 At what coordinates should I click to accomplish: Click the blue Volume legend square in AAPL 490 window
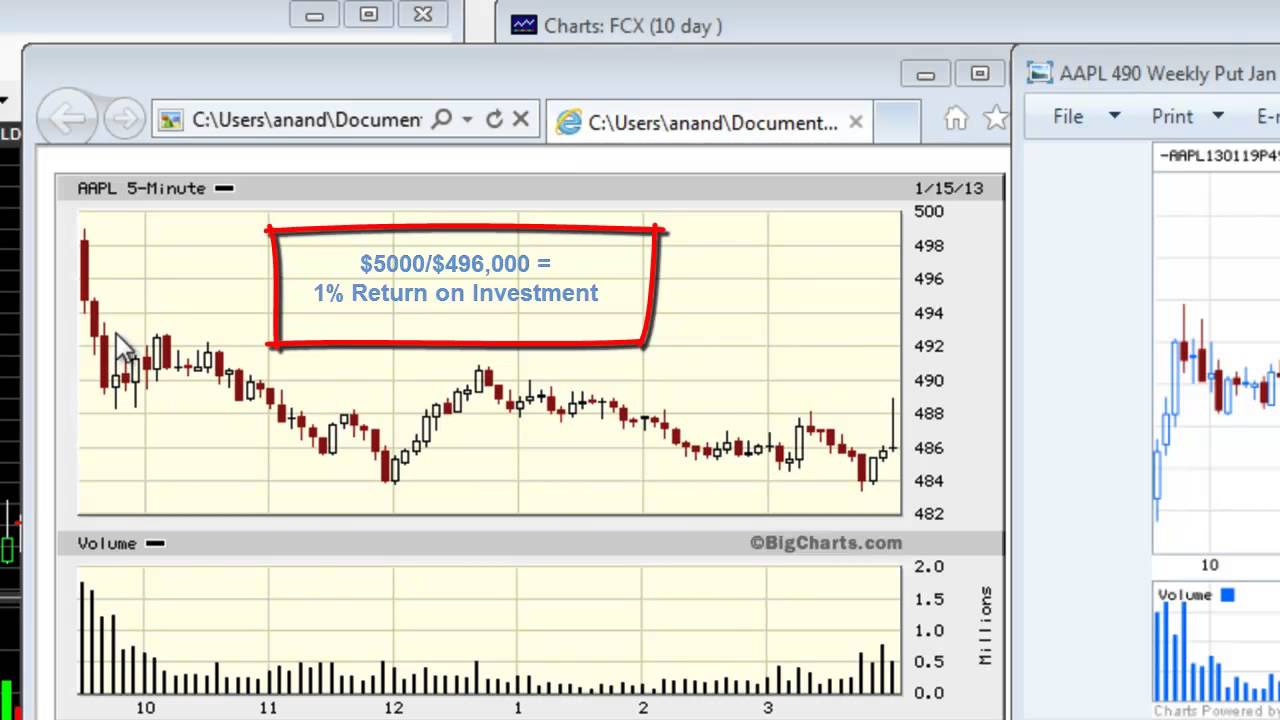click(1228, 595)
